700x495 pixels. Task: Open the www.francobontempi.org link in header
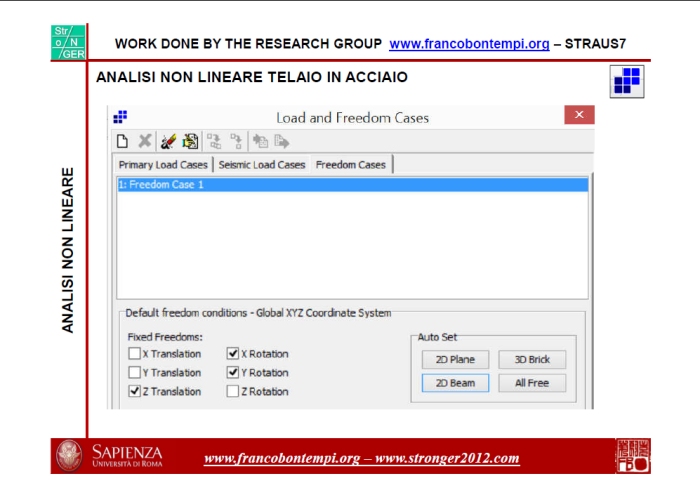point(469,44)
